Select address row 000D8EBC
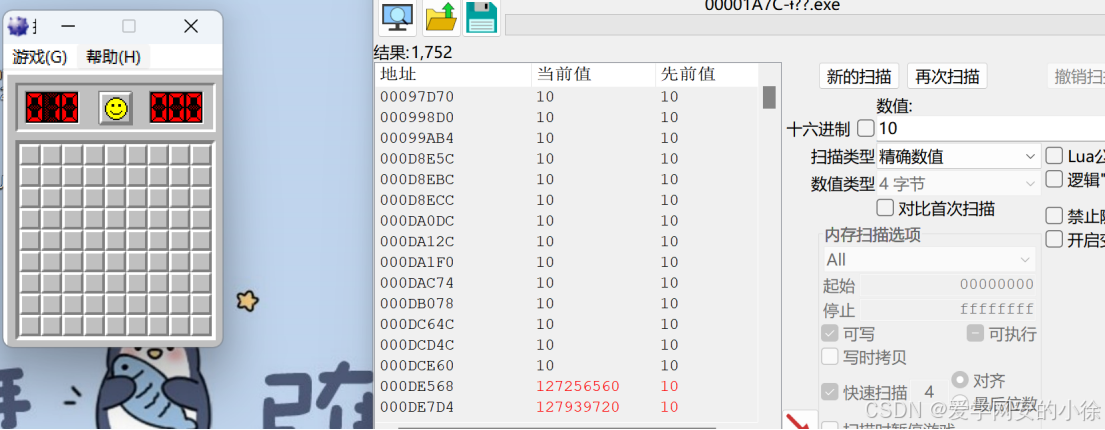This screenshot has height=430, width=1105. 567,179
